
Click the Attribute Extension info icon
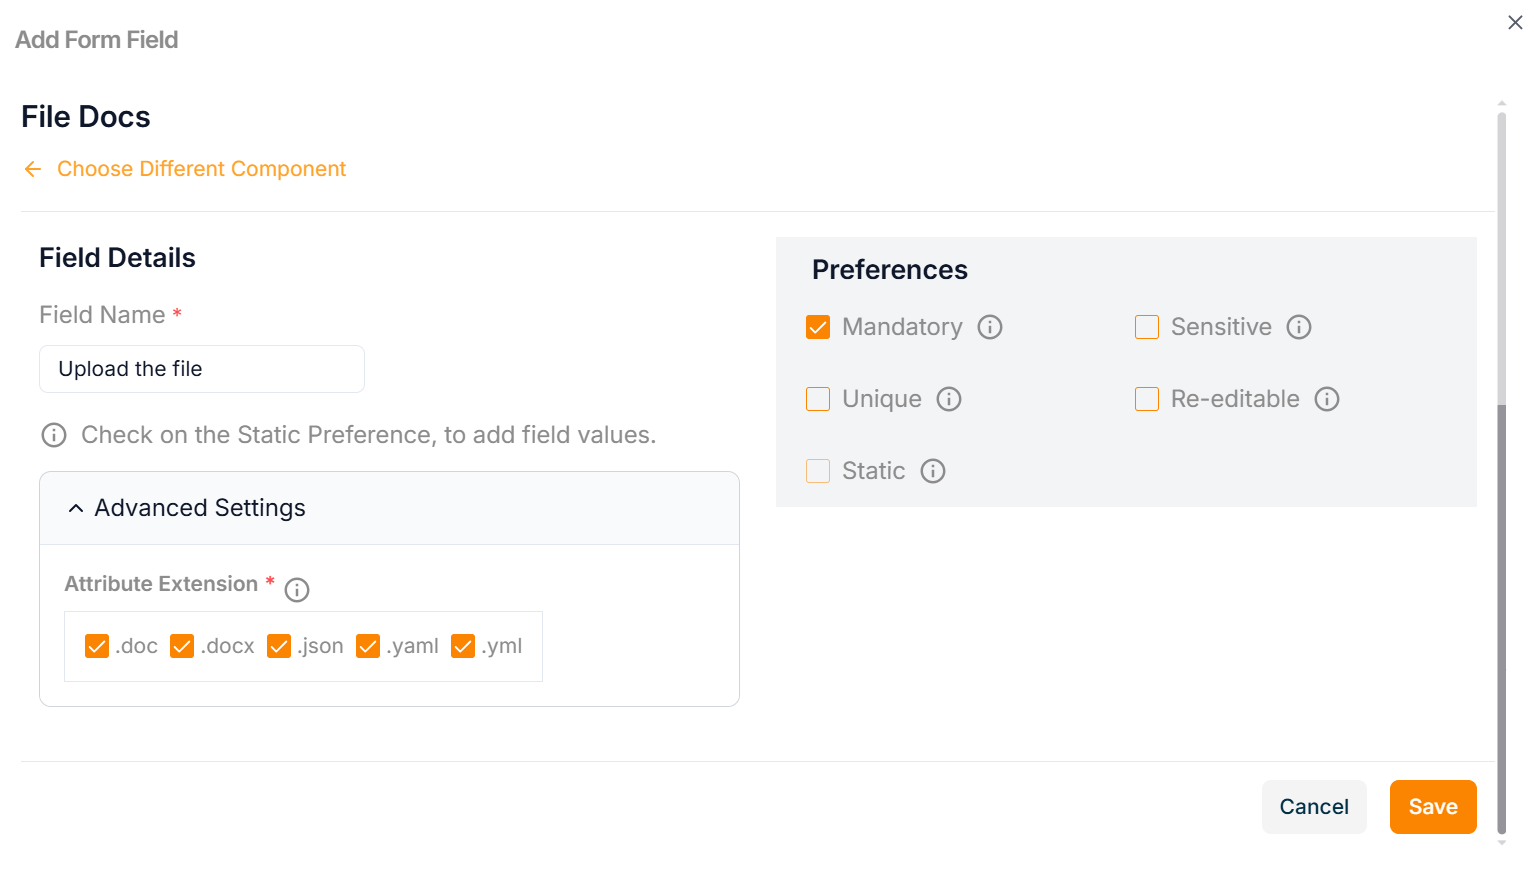(297, 590)
